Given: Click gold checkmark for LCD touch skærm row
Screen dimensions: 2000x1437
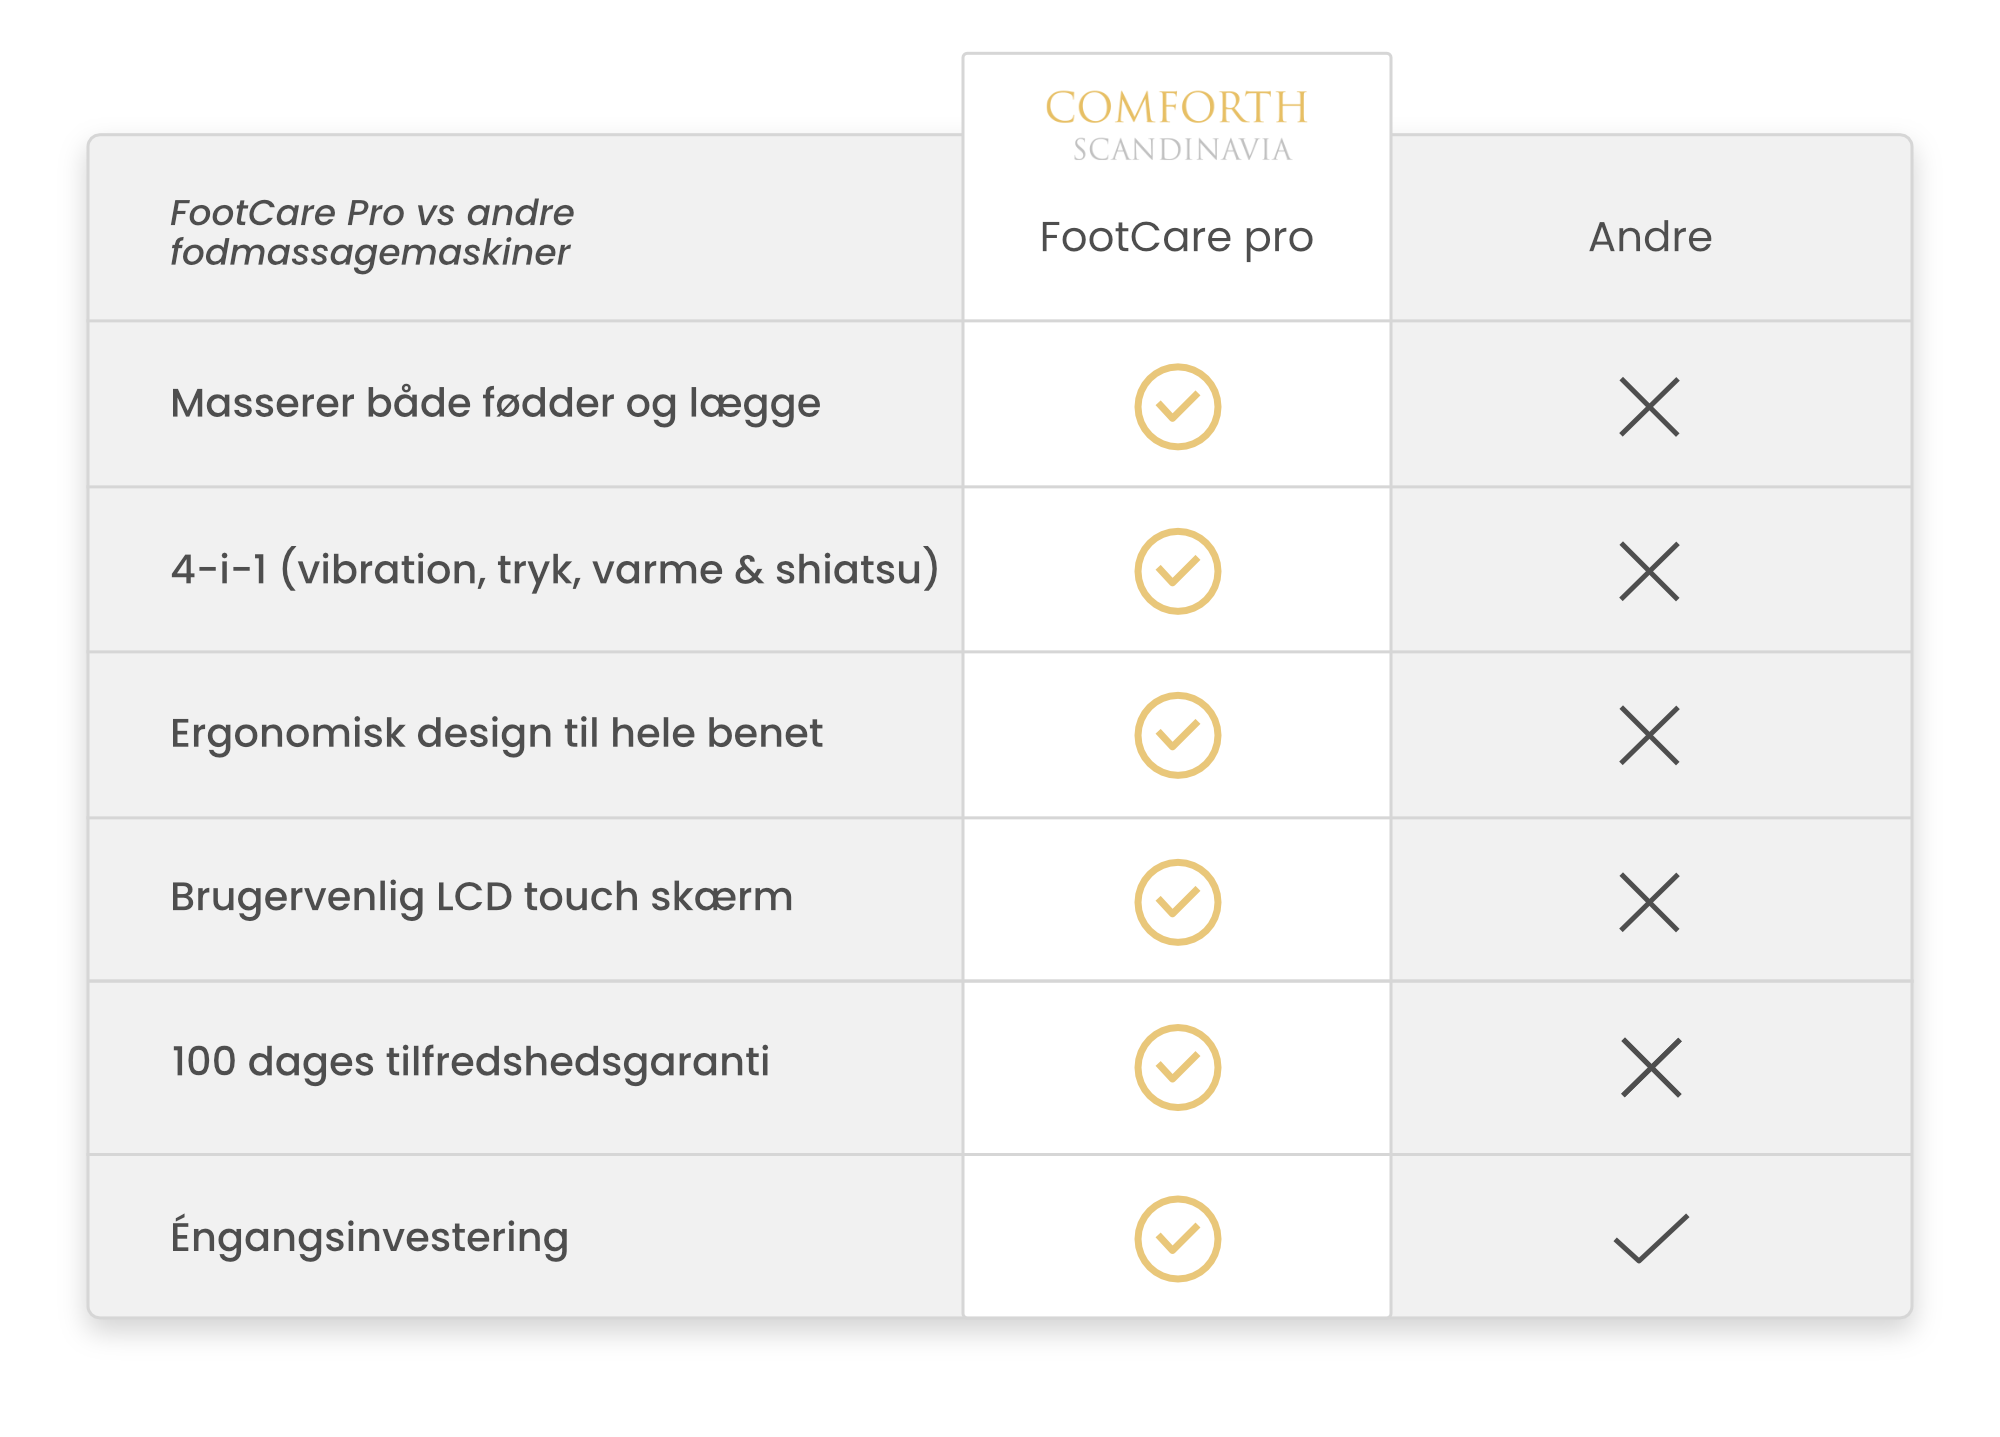Looking at the screenshot, I should coord(1177,902).
